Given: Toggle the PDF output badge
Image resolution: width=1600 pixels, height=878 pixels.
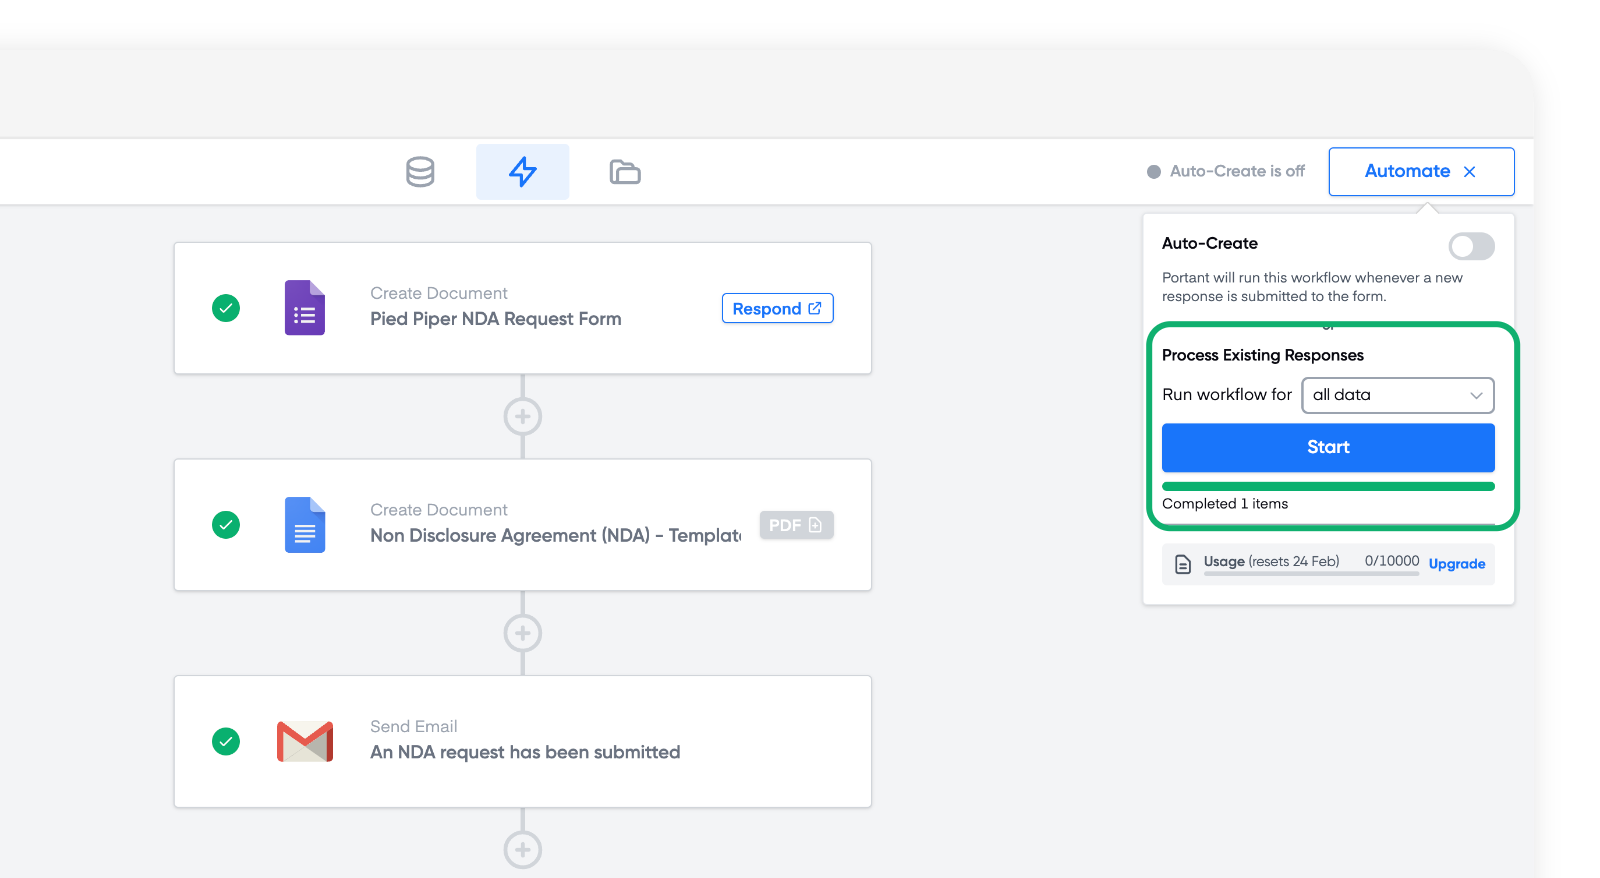Looking at the screenshot, I should 796,525.
